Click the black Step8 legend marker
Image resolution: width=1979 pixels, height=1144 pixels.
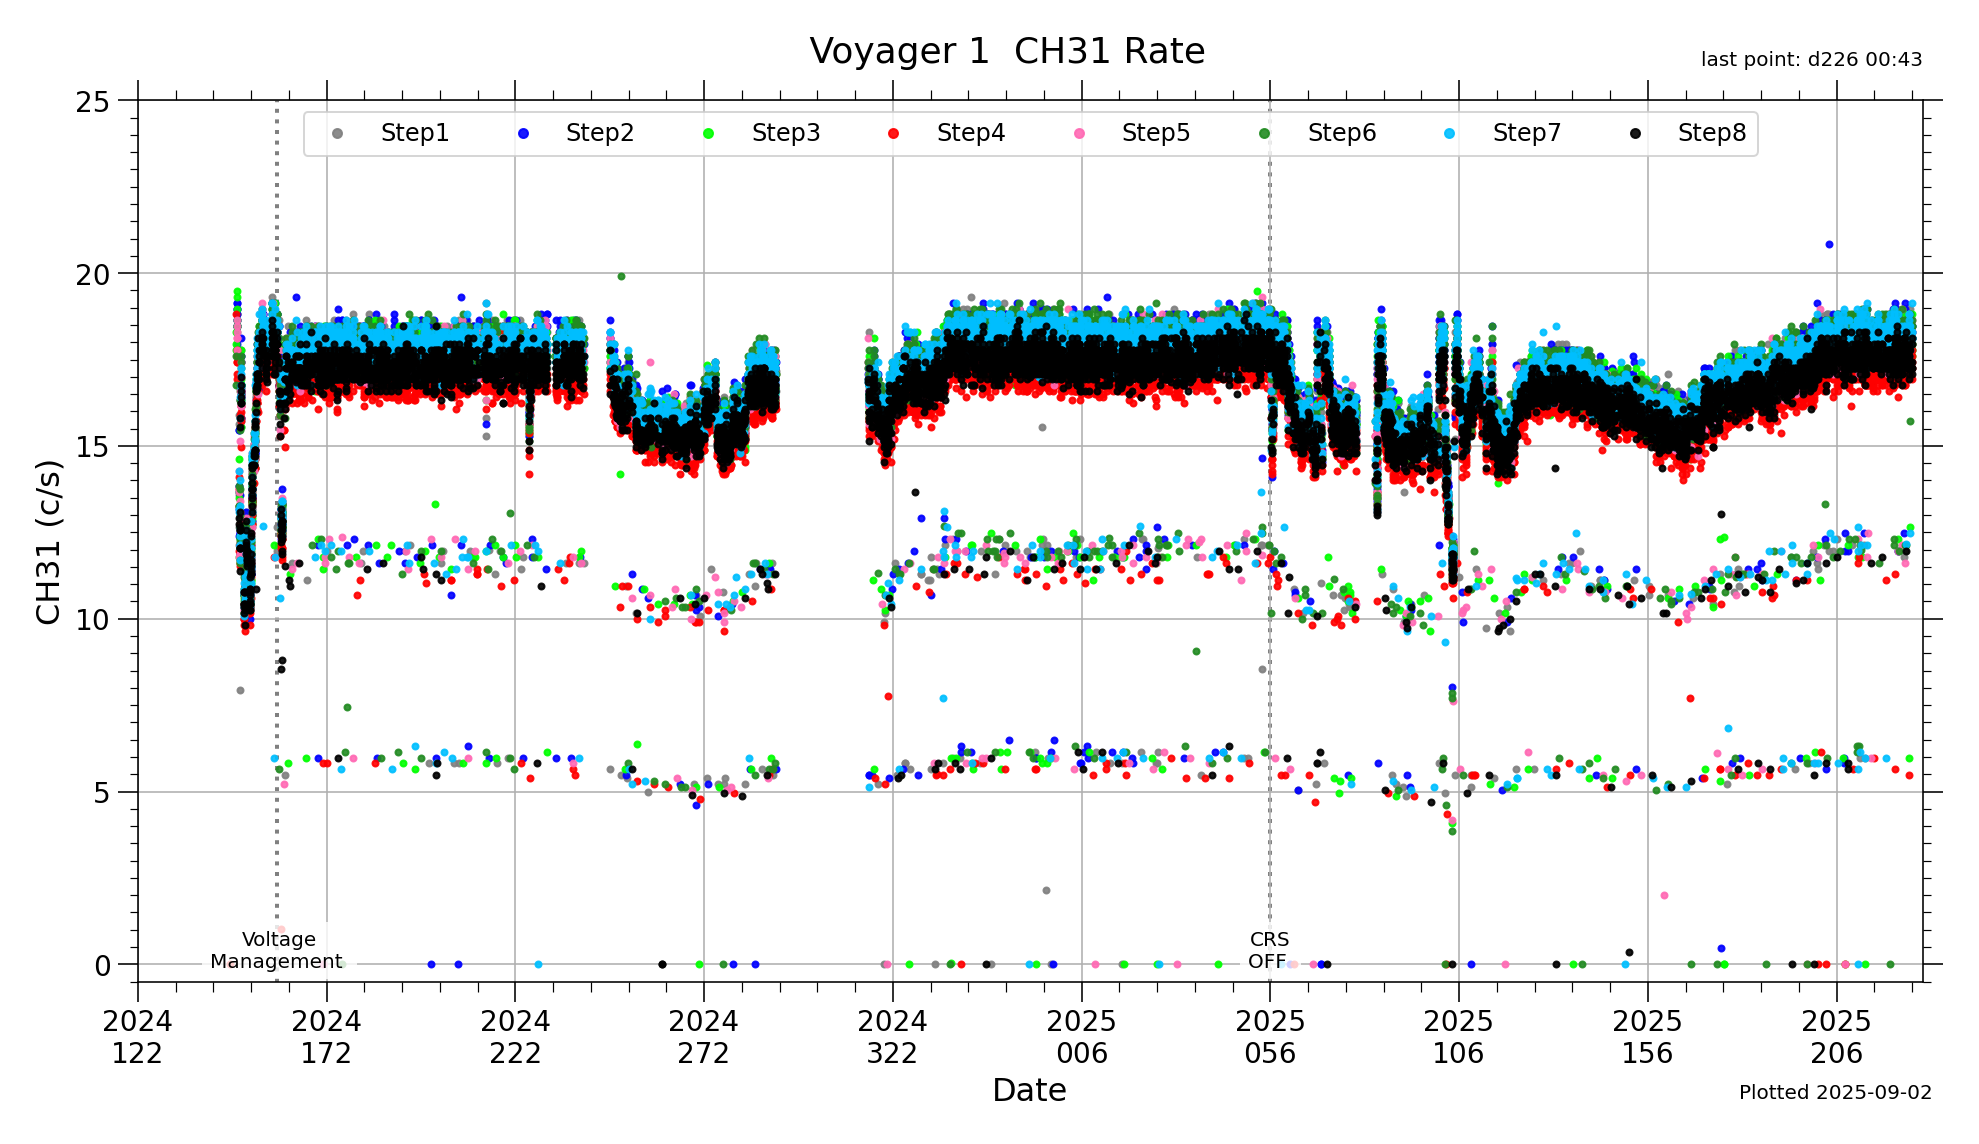coord(1635,134)
